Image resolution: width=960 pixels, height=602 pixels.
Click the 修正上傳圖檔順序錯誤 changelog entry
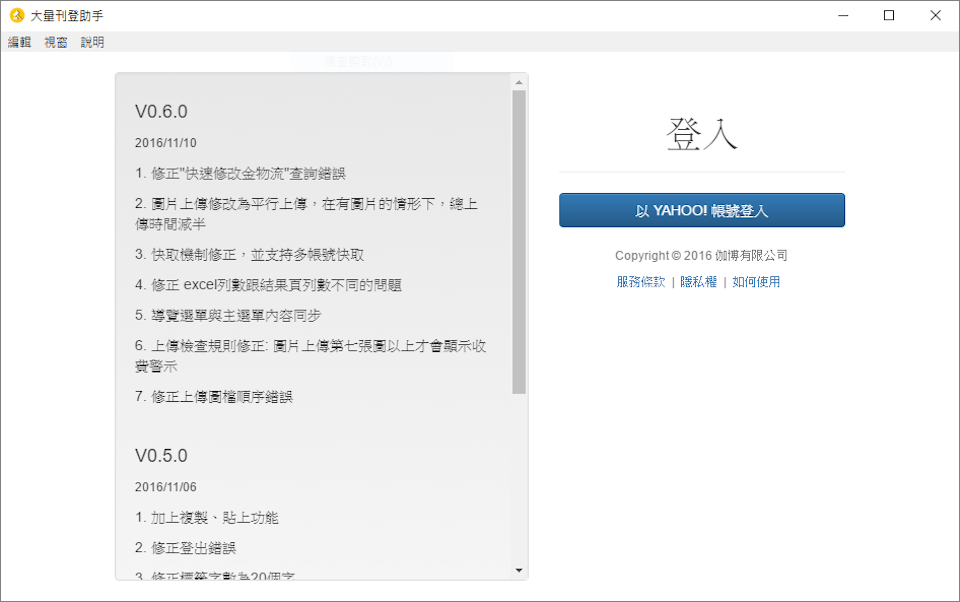pos(214,397)
